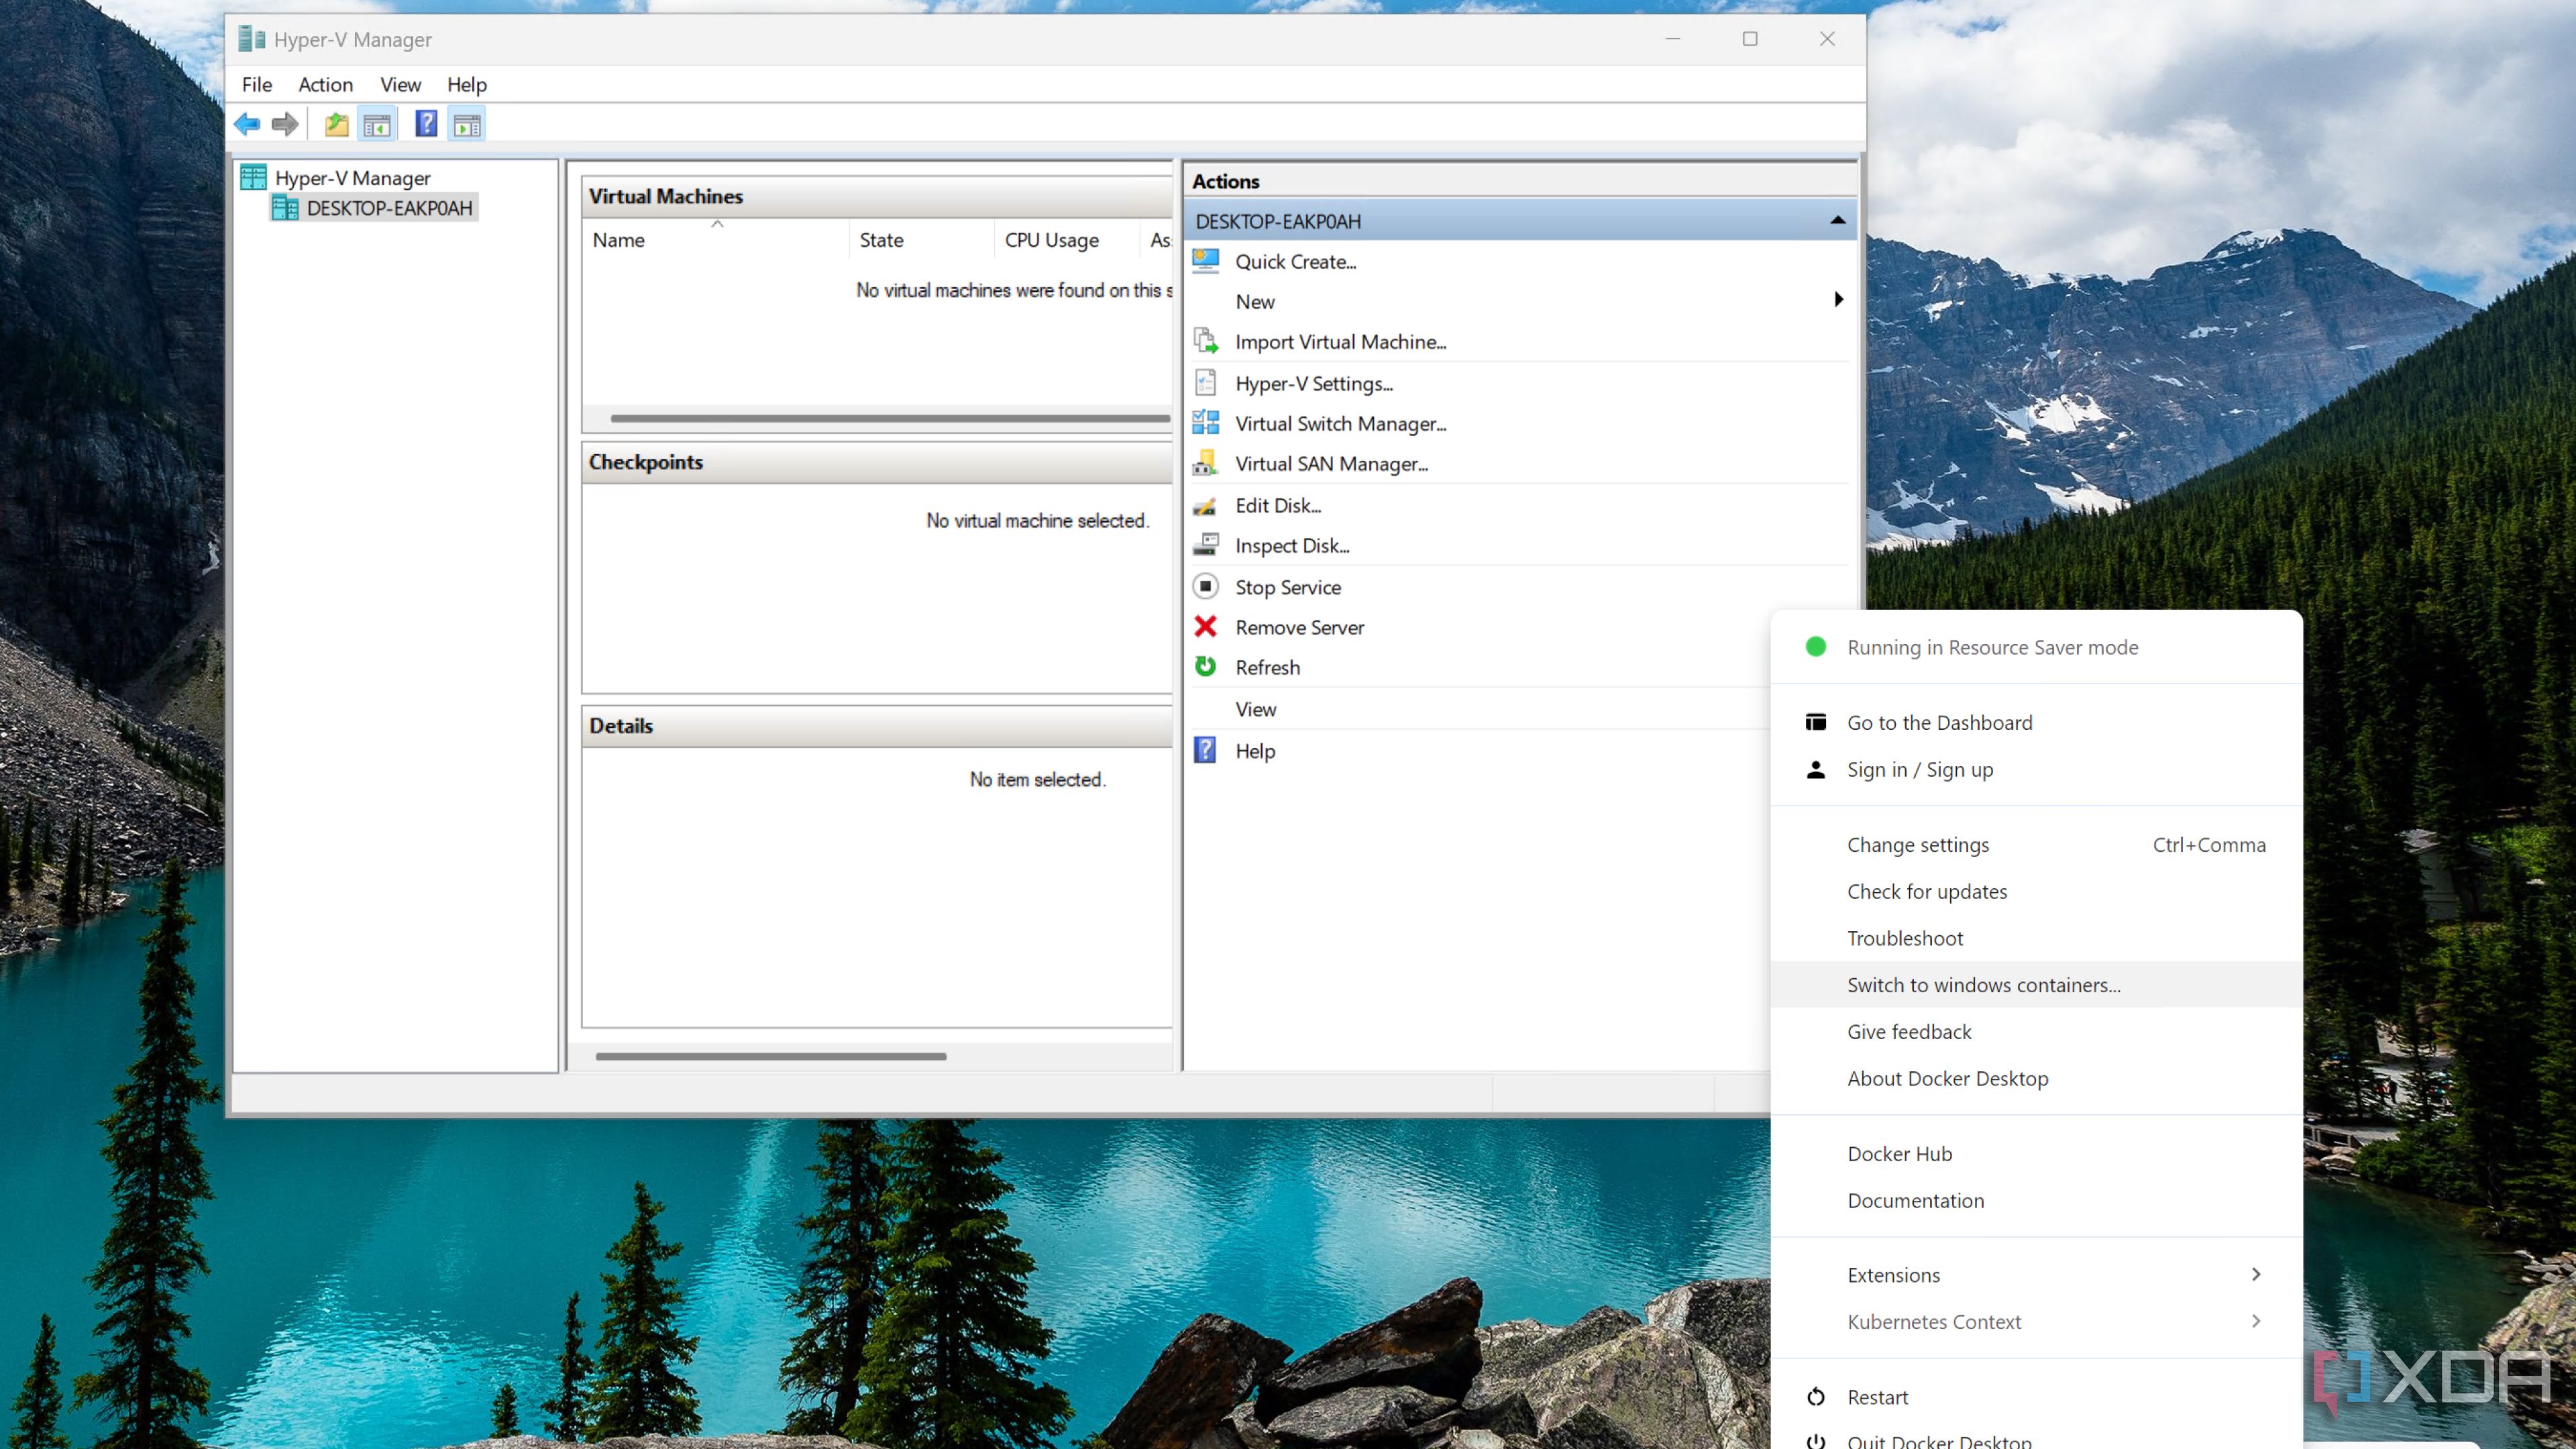Click the Docker Restart circular arrow icon
Viewport: 2576px width, 1449px height.
pos(1816,1397)
